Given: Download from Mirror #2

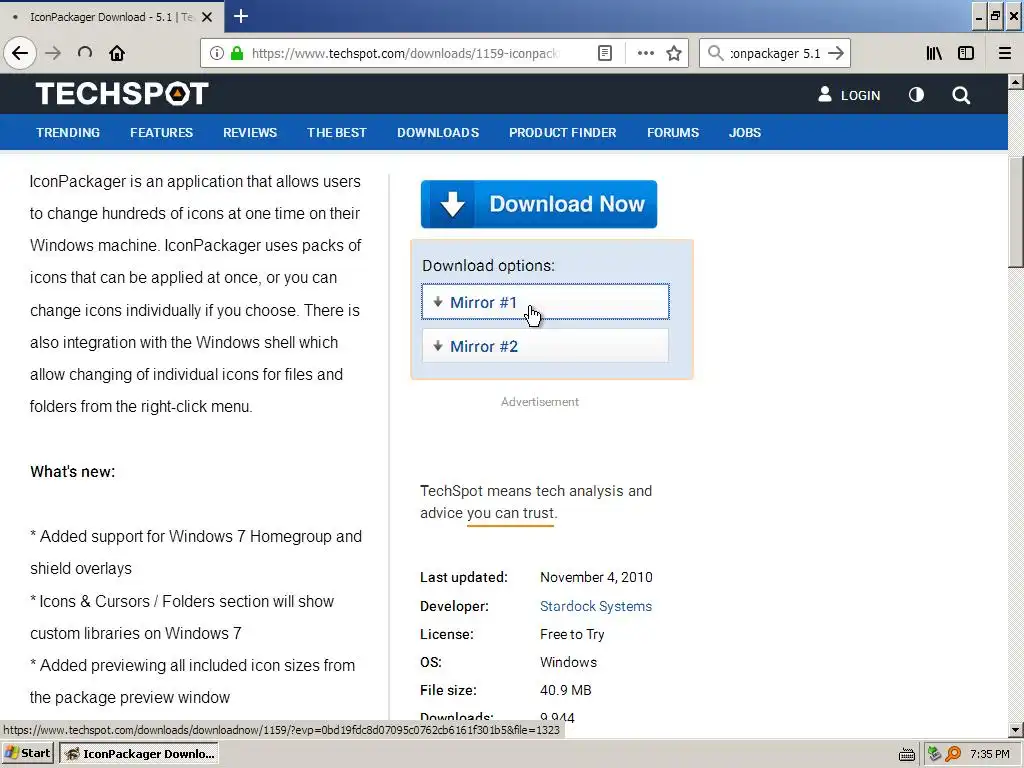Looking at the screenshot, I should pyautogui.click(x=545, y=345).
